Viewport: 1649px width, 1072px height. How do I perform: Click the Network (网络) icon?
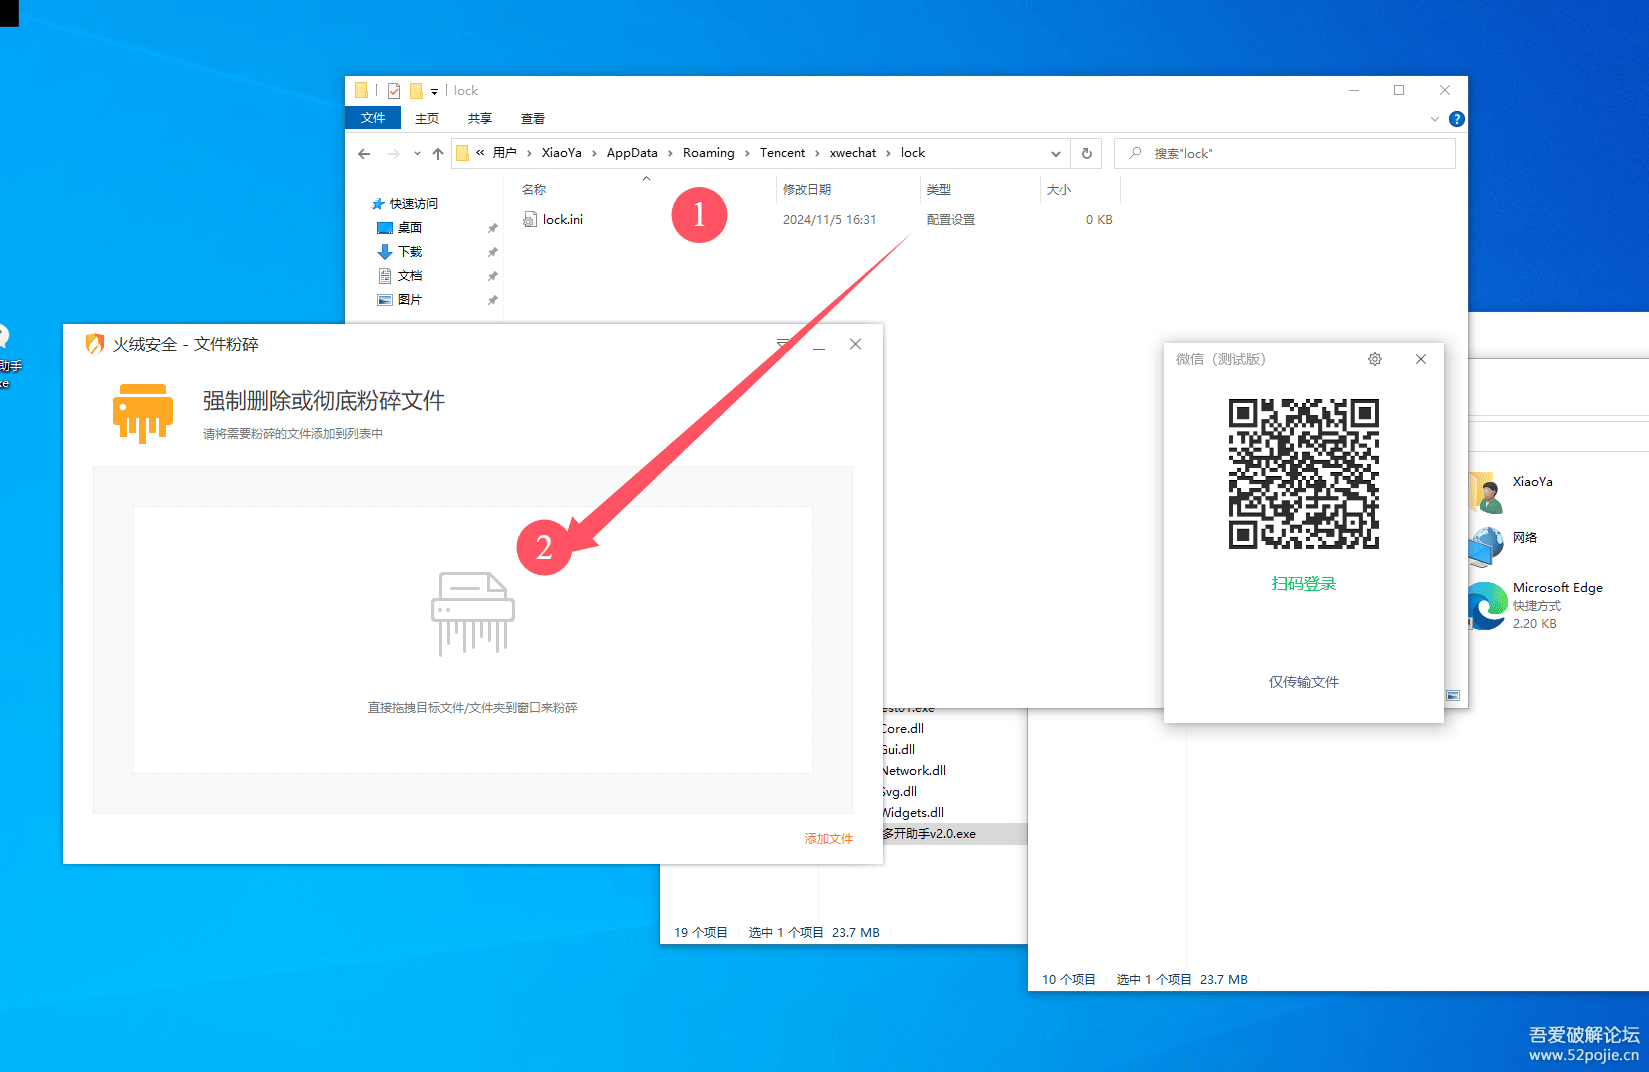tap(1487, 546)
